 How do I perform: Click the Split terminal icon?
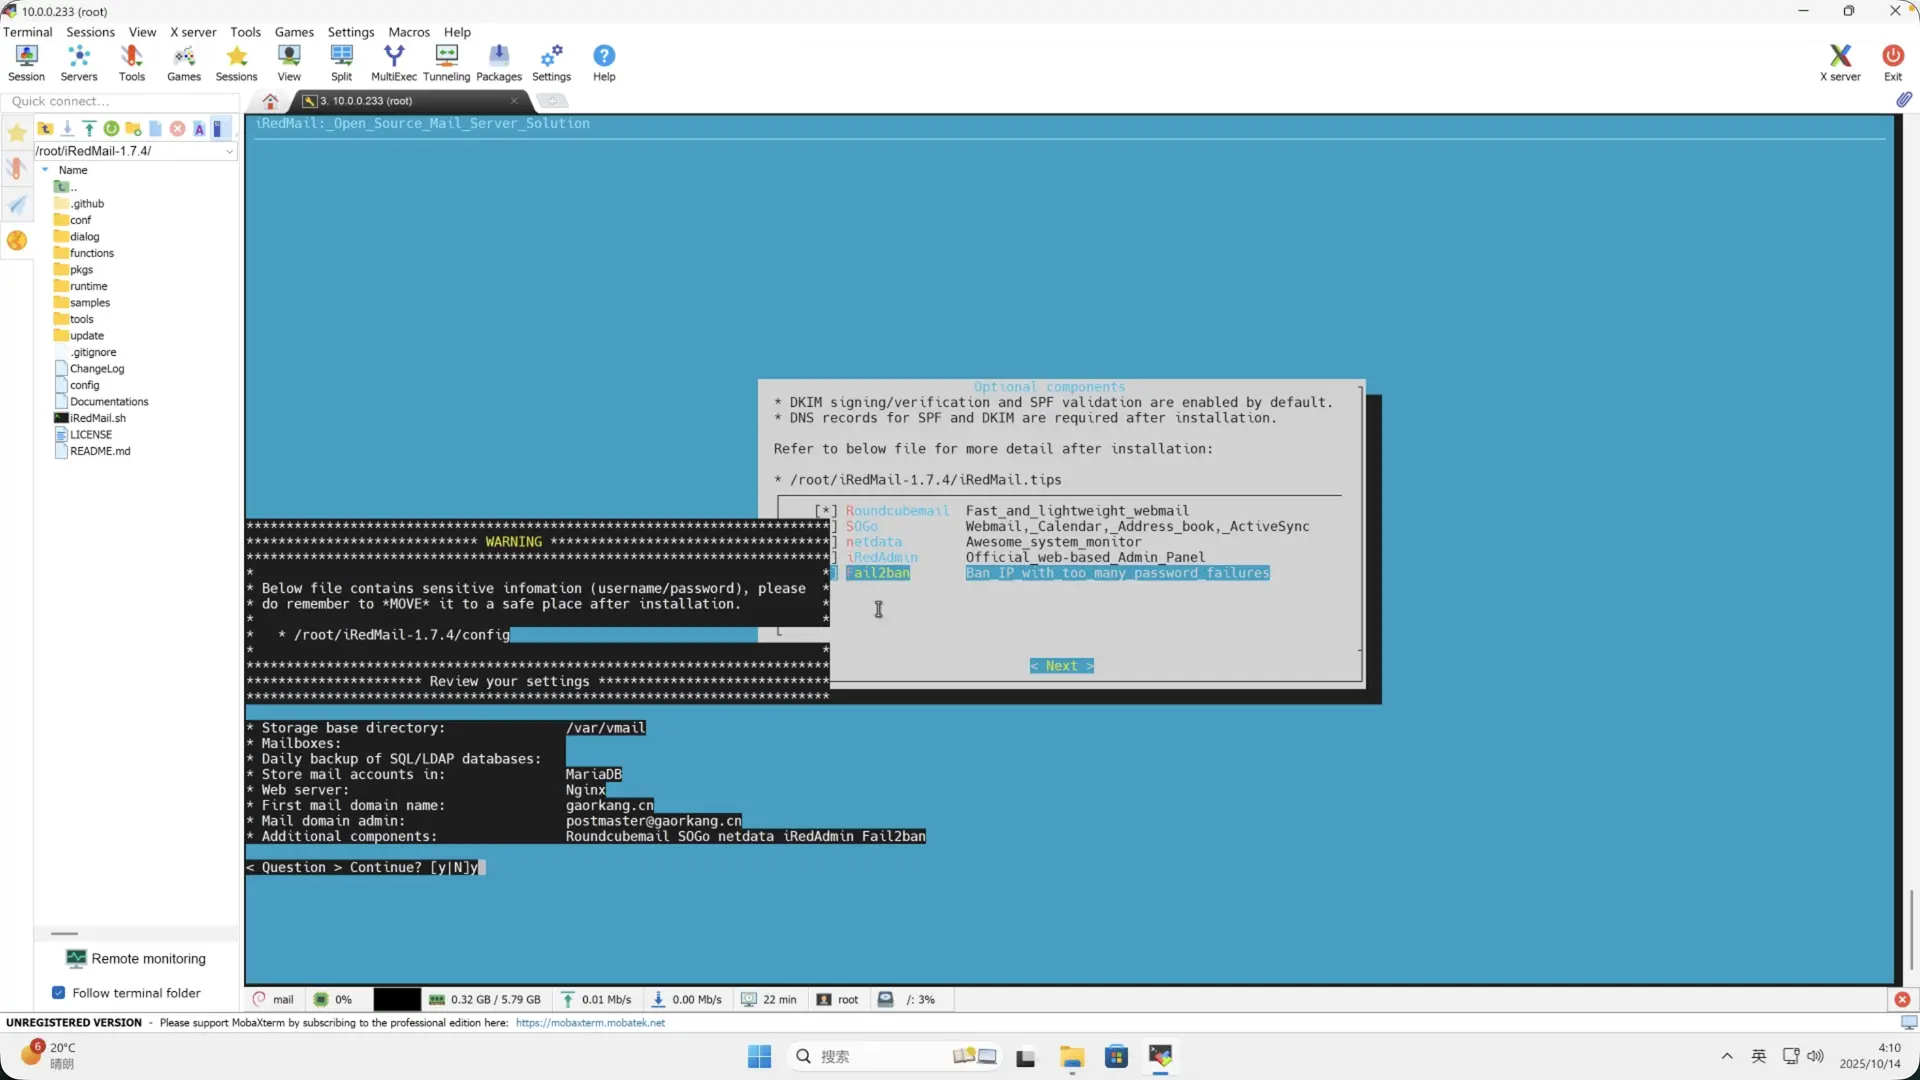(341, 62)
